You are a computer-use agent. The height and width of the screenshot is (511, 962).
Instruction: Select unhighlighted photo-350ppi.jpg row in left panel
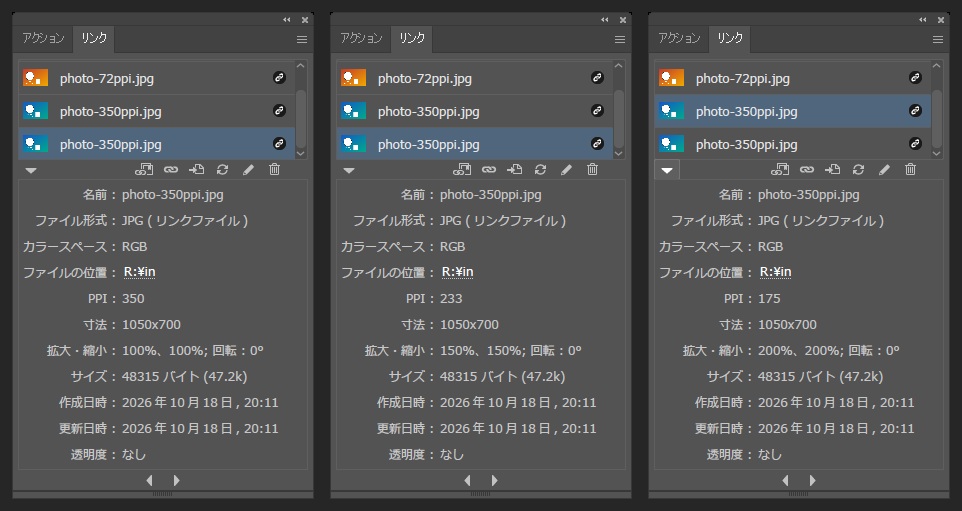pyautogui.click(x=156, y=111)
